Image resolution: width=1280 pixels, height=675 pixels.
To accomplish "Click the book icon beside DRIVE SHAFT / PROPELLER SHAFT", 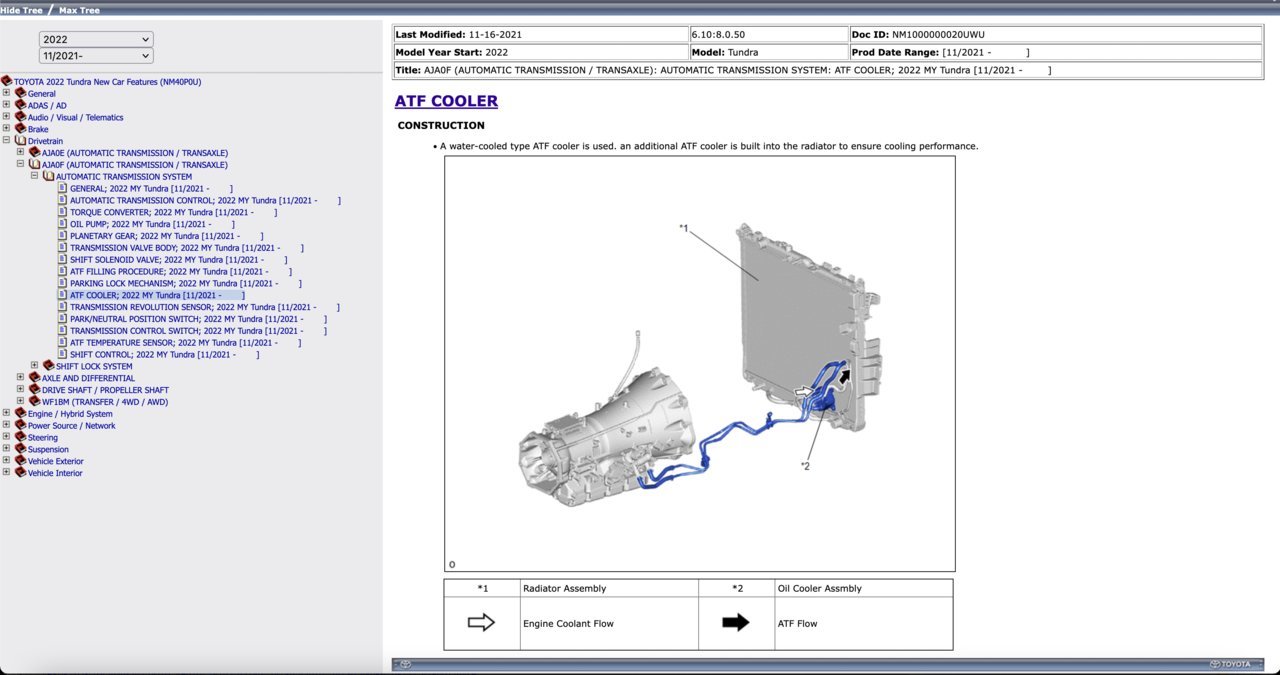I will (x=34, y=390).
